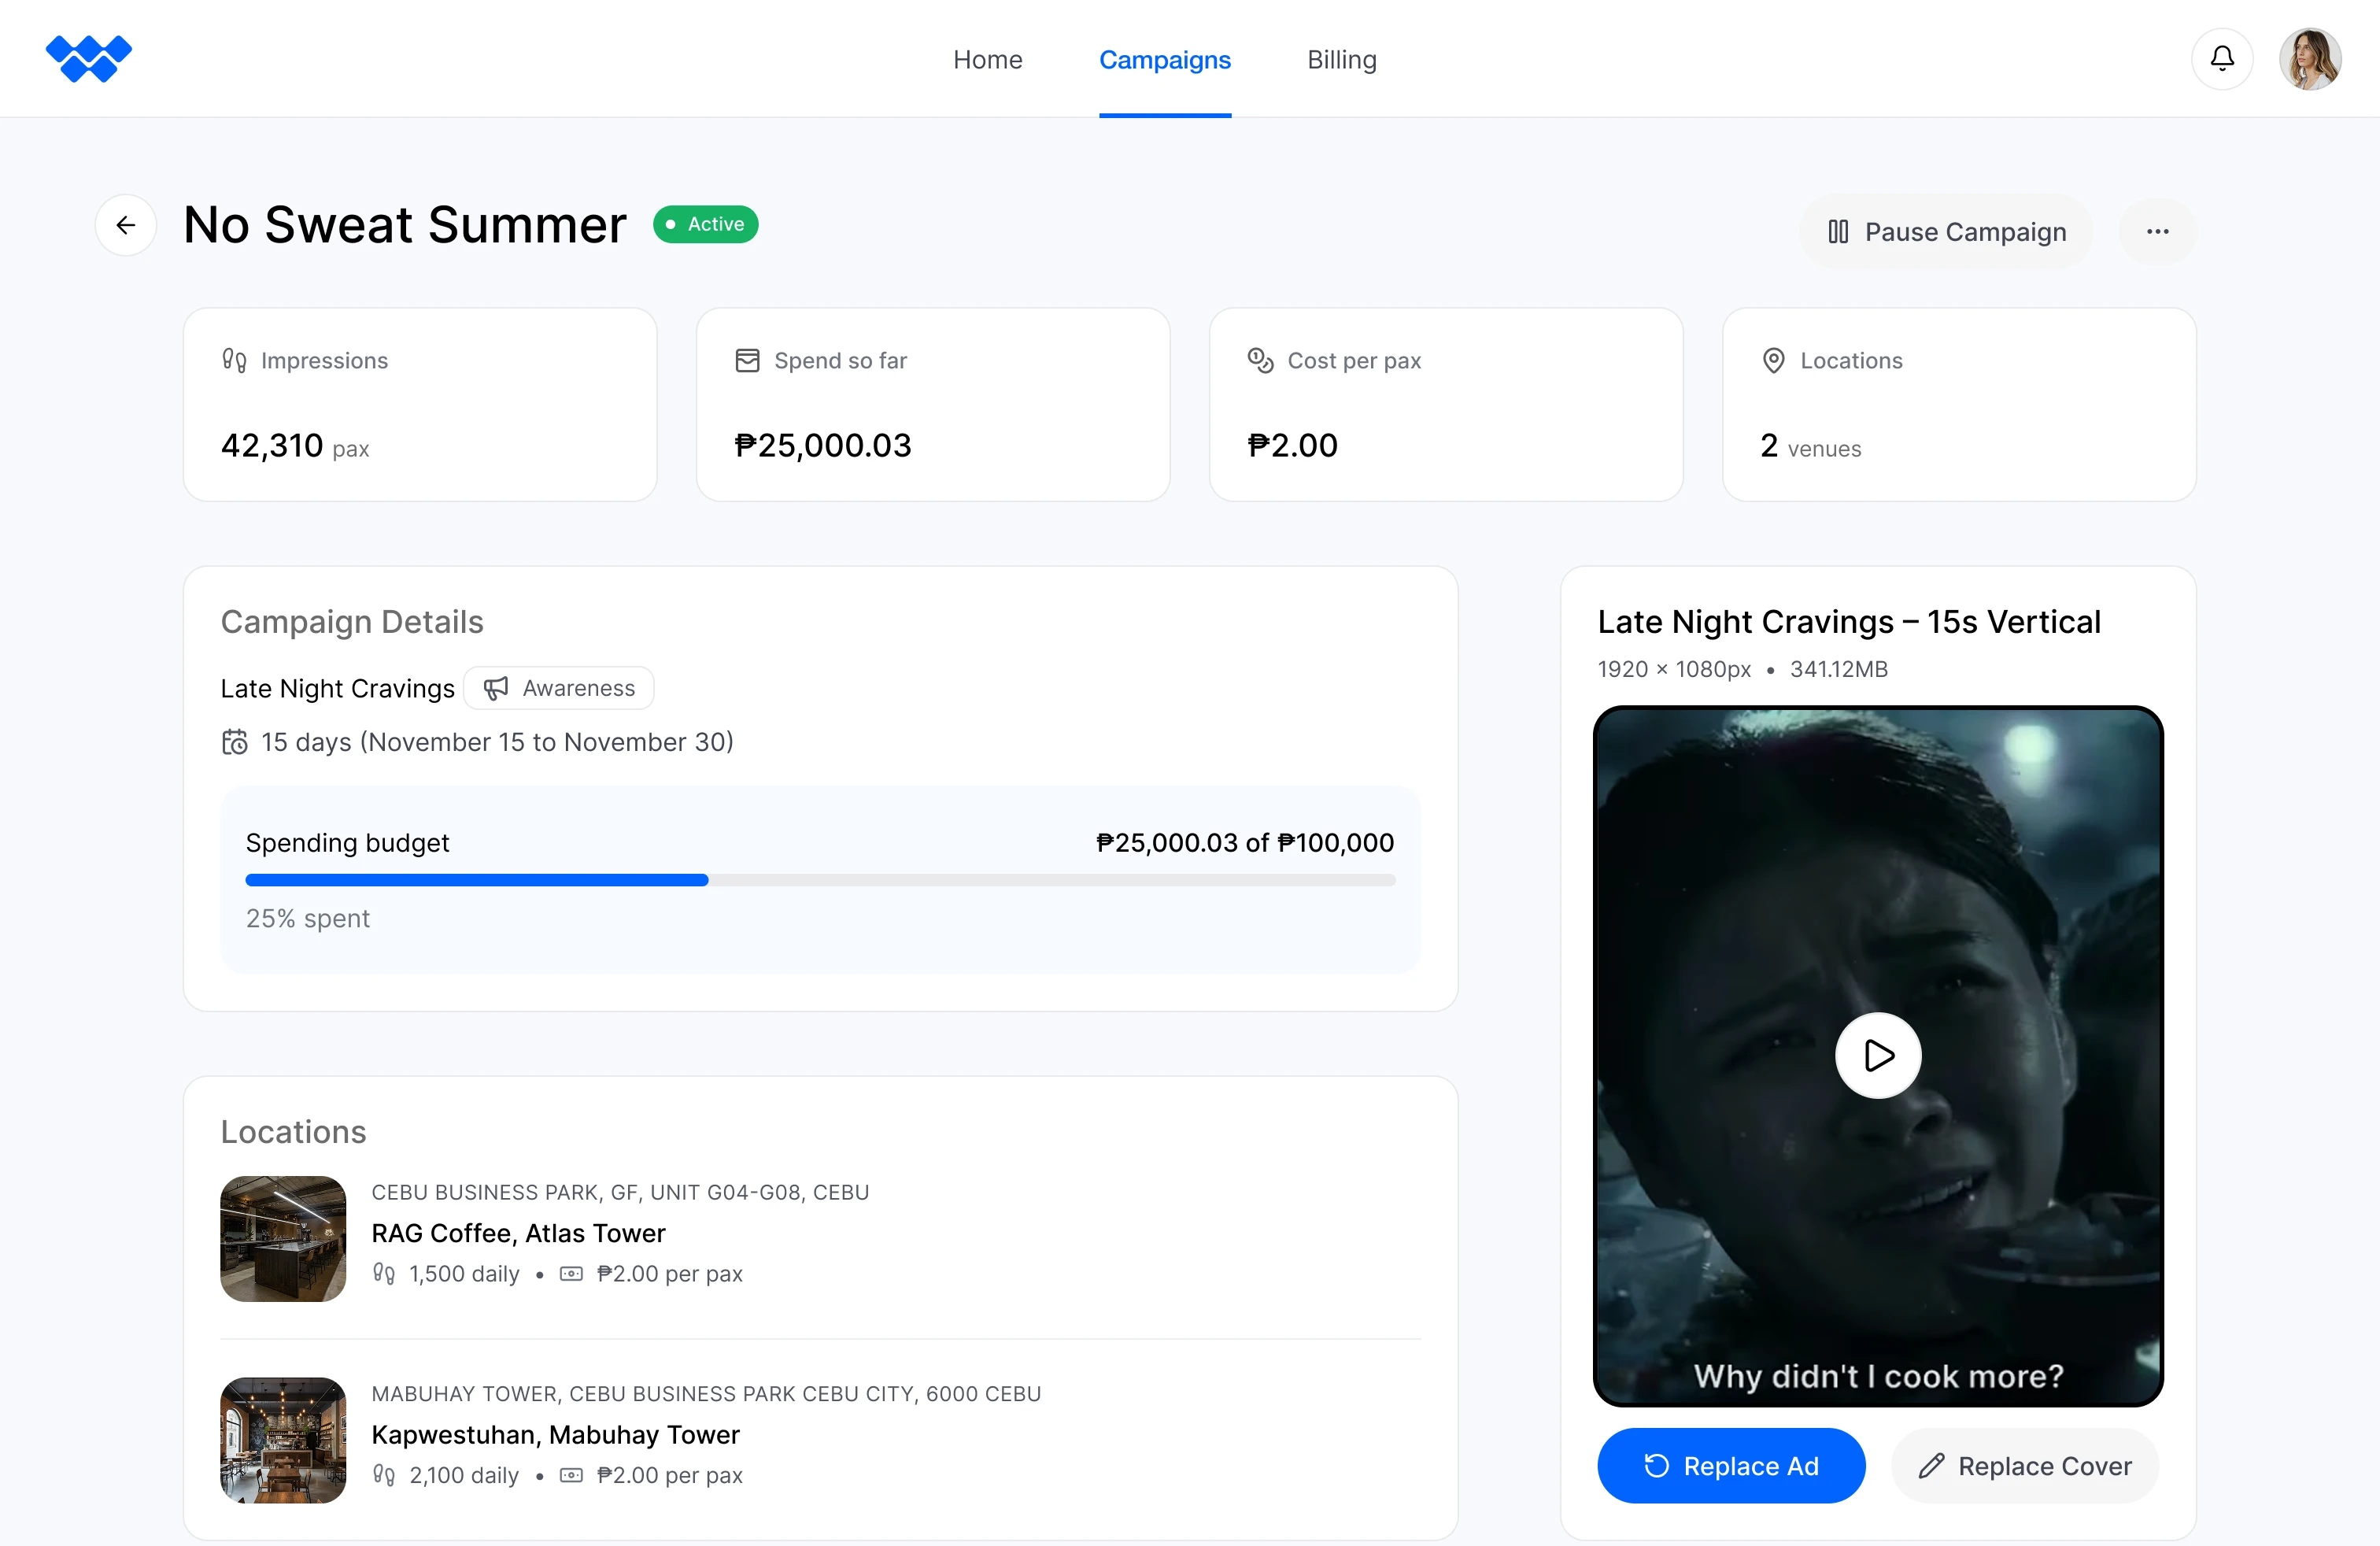The height and width of the screenshot is (1546, 2380).
Task: Click the envelope icon on Spend so far card
Action: (x=748, y=360)
